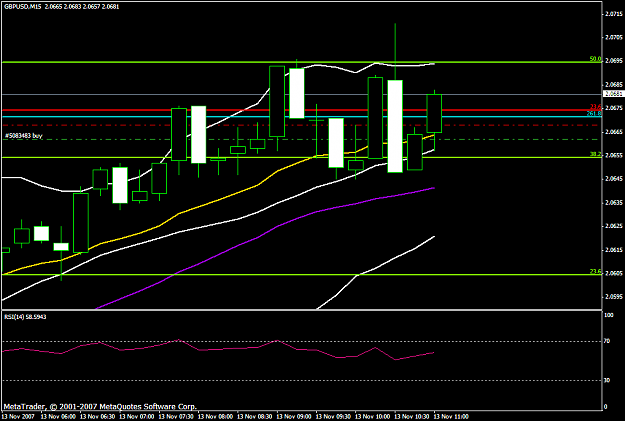Viewport: 625px width, 421px height.
Task: Click the 2.0595 price axis label
Action: (x=613, y=297)
